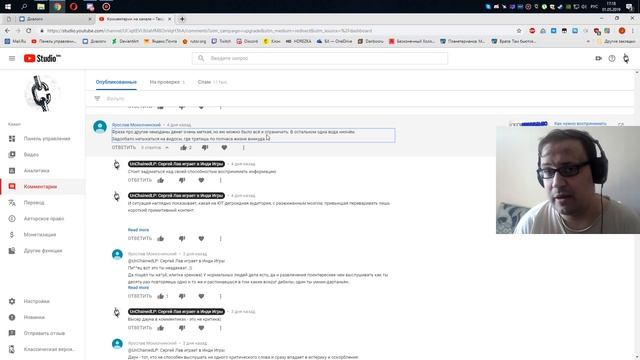This screenshot has height=360, width=640.
Task: Expand the replies dropdown on top comment
Action: (155, 147)
